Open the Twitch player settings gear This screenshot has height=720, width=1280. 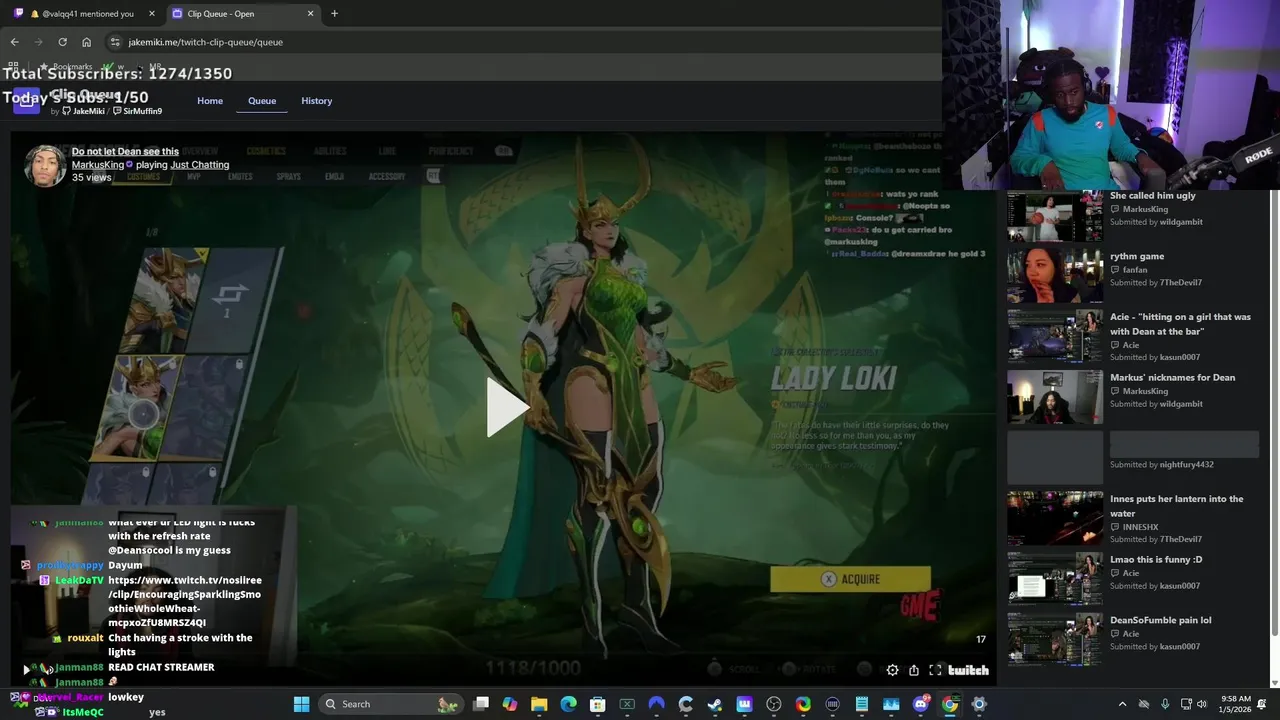click(x=892, y=670)
